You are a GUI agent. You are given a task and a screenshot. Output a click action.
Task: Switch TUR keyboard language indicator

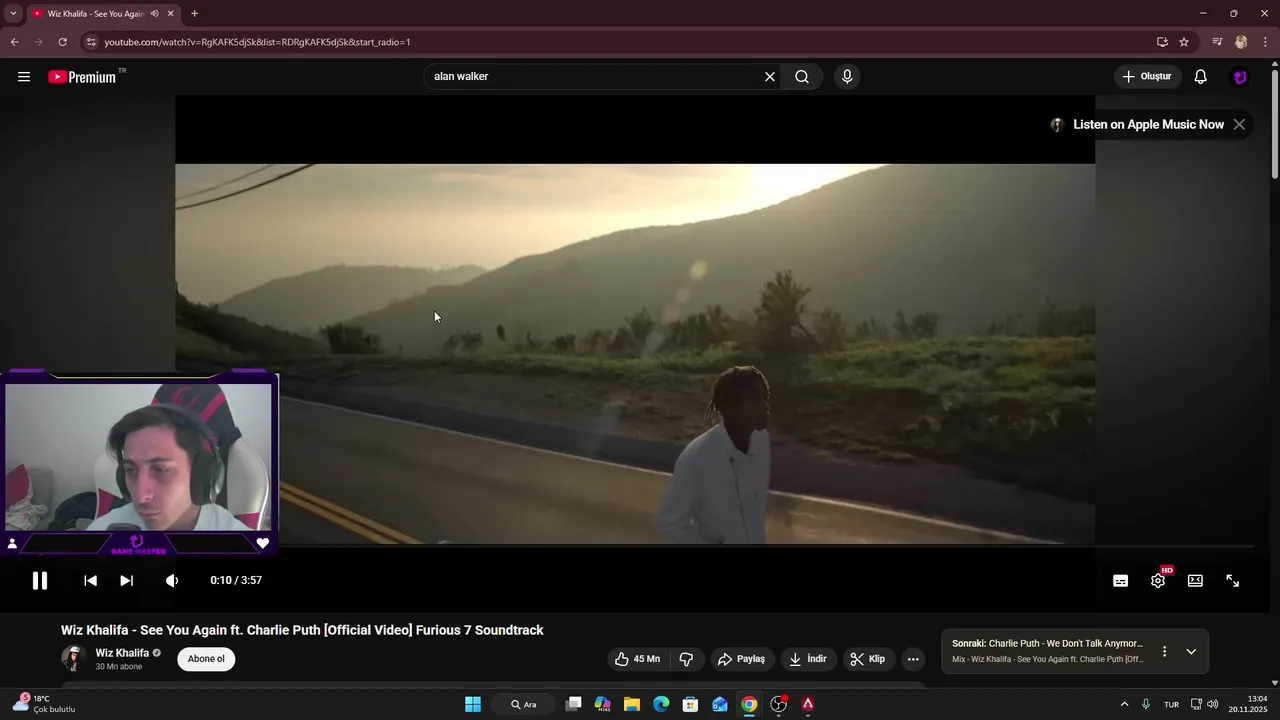pos(1171,704)
